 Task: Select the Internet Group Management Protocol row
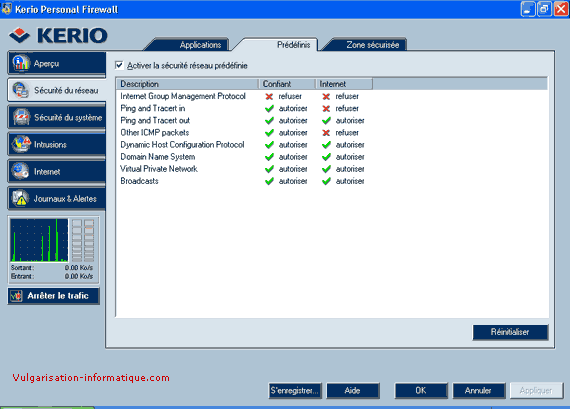pyautogui.click(x=332, y=96)
